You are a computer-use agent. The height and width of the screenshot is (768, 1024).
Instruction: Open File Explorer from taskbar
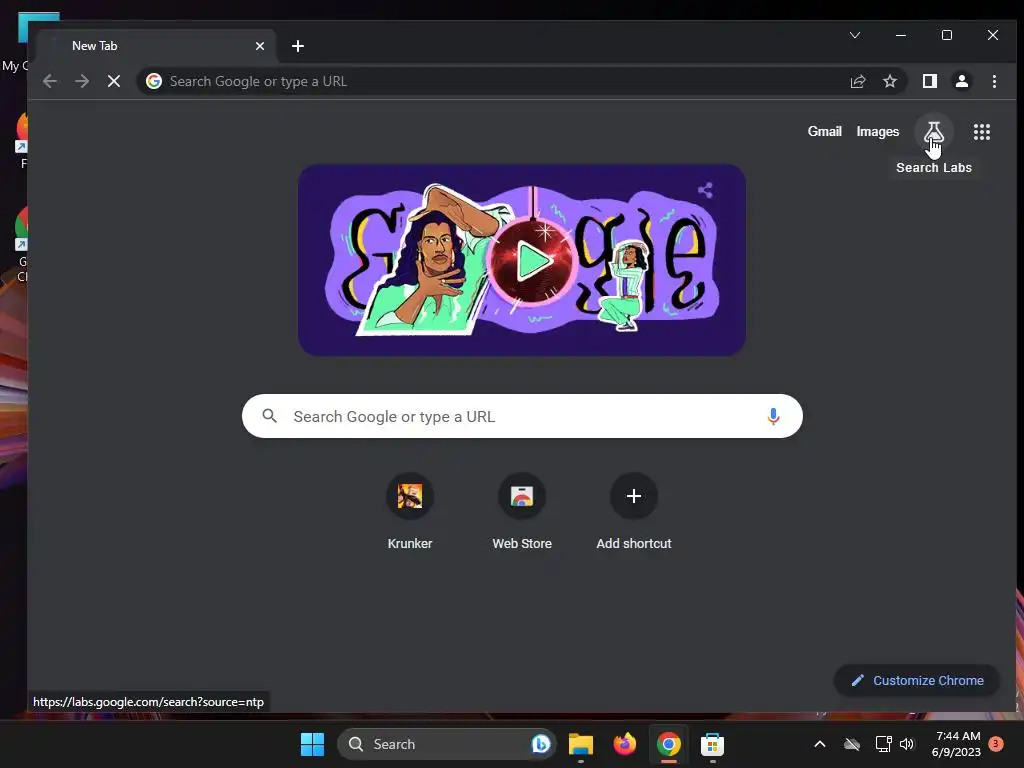click(x=581, y=744)
